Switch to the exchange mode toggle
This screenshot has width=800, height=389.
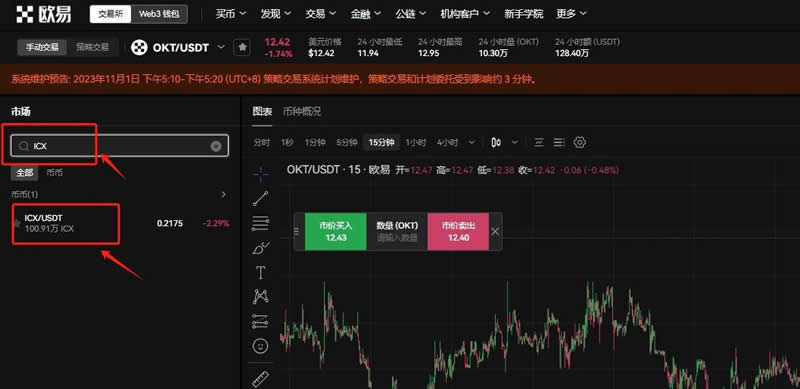pyautogui.click(x=111, y=14)
